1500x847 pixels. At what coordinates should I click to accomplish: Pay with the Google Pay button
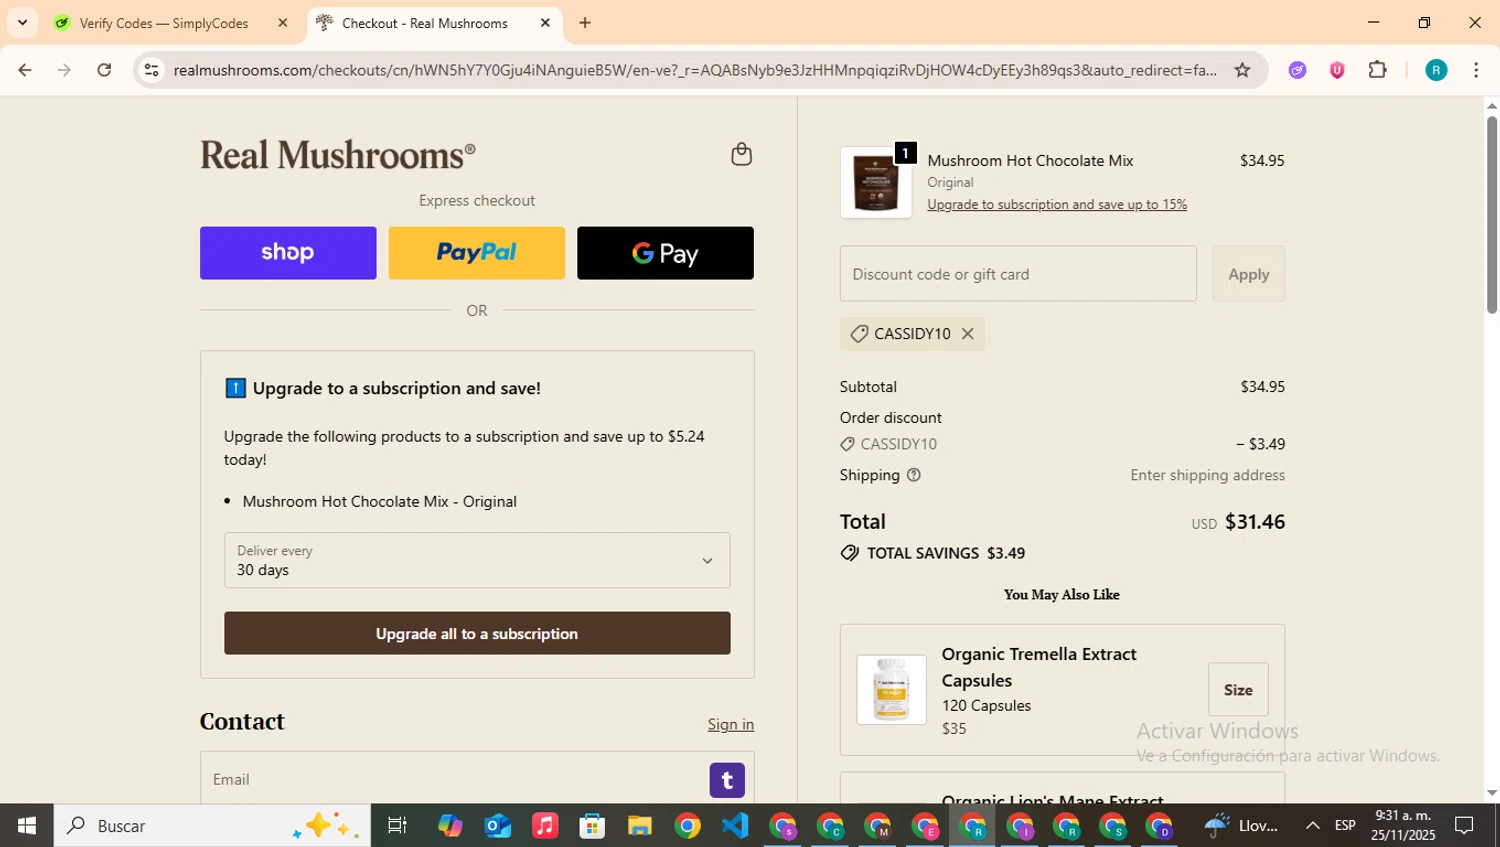[x=665, y=253]
